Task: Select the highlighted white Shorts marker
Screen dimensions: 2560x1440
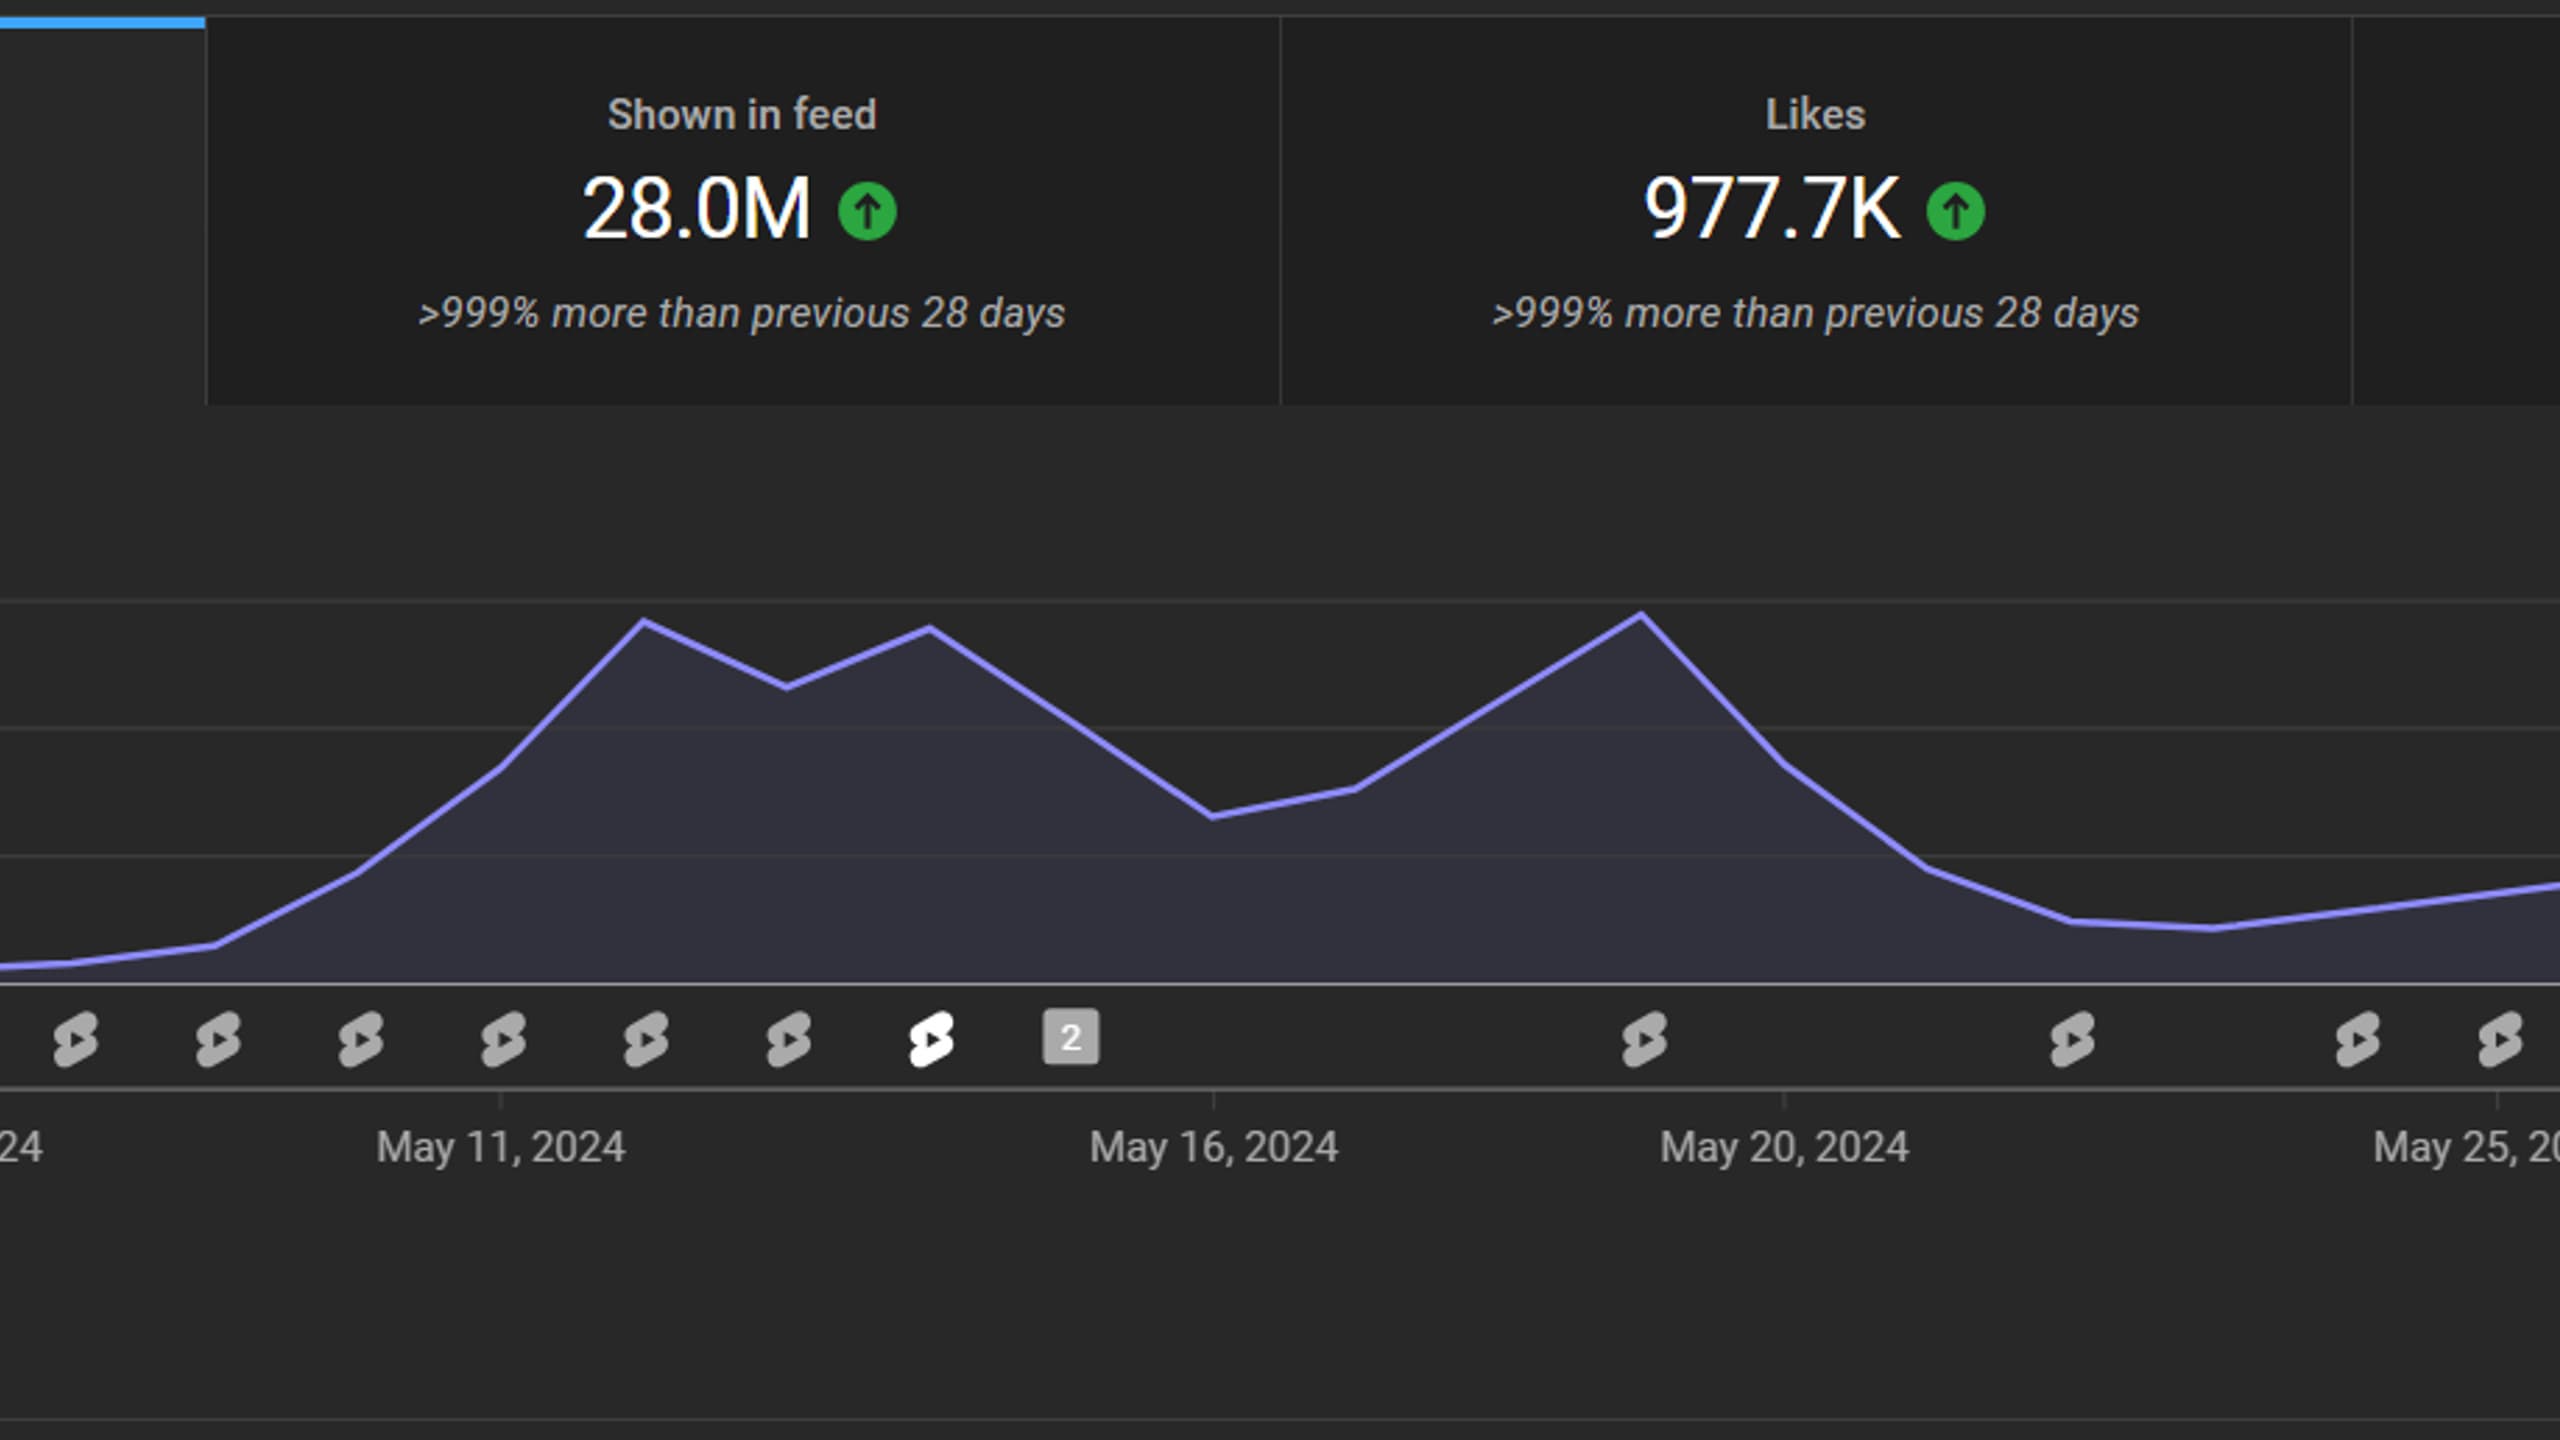Action: 931,1039
